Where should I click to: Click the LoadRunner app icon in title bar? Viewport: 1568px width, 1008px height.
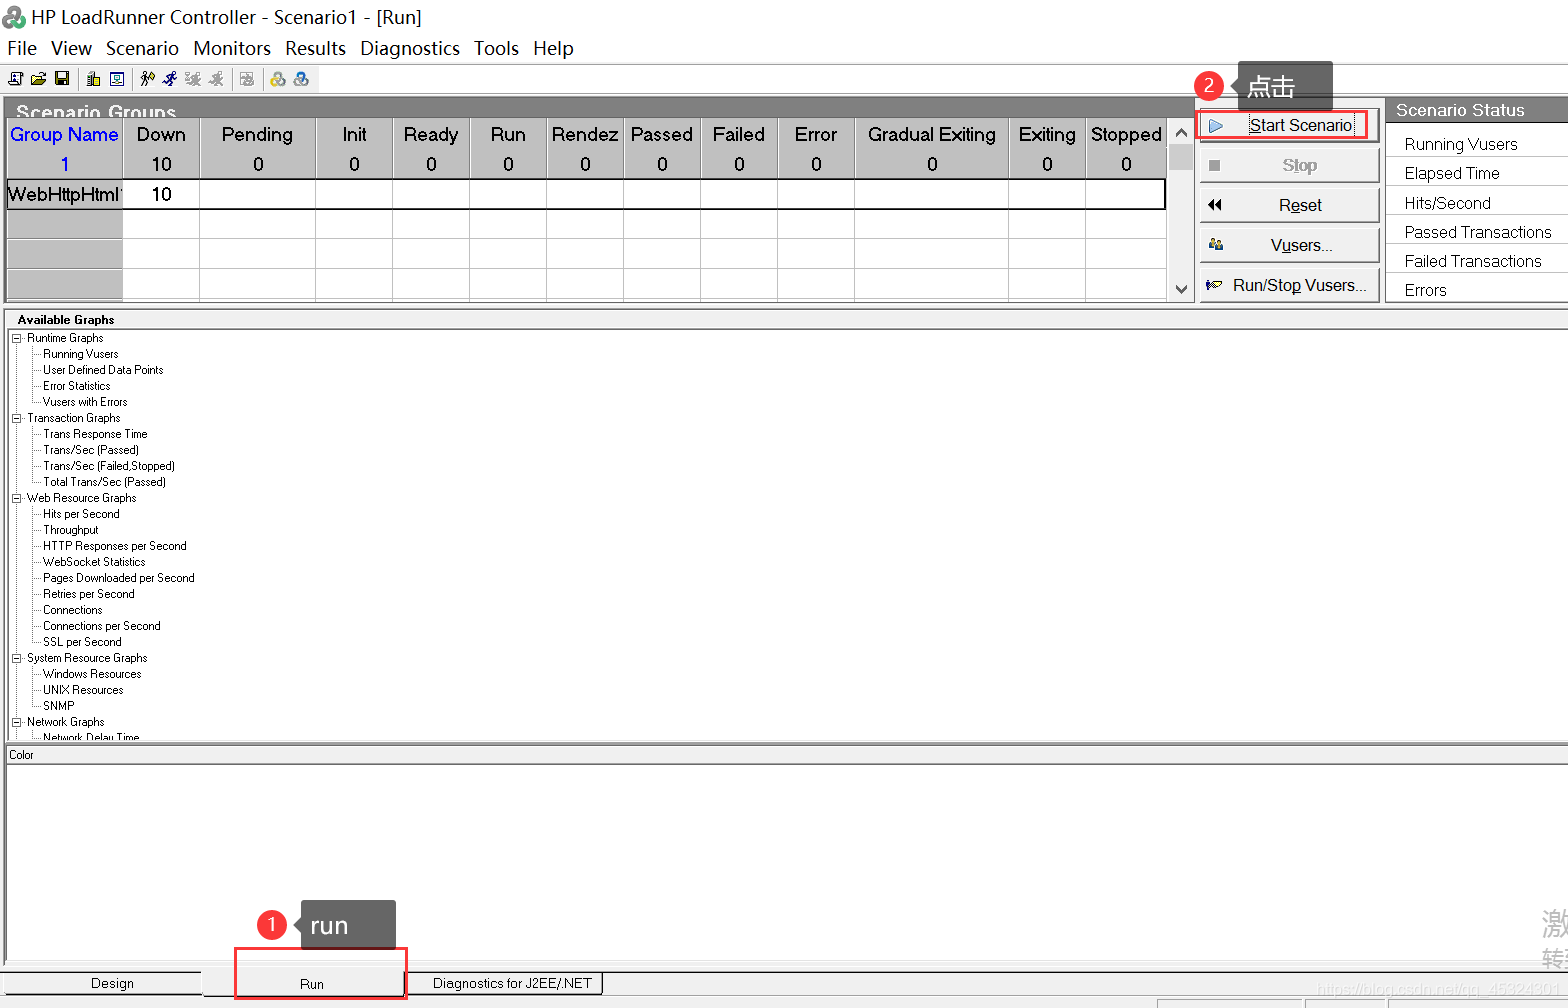14,17
